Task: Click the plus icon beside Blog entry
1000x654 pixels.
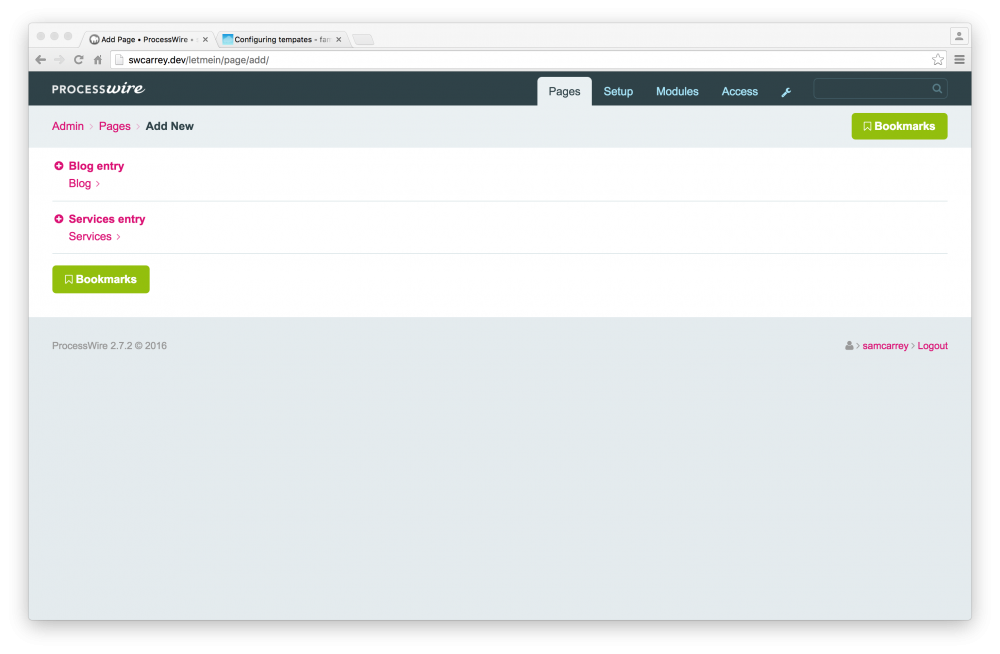Action: point(58,165)
